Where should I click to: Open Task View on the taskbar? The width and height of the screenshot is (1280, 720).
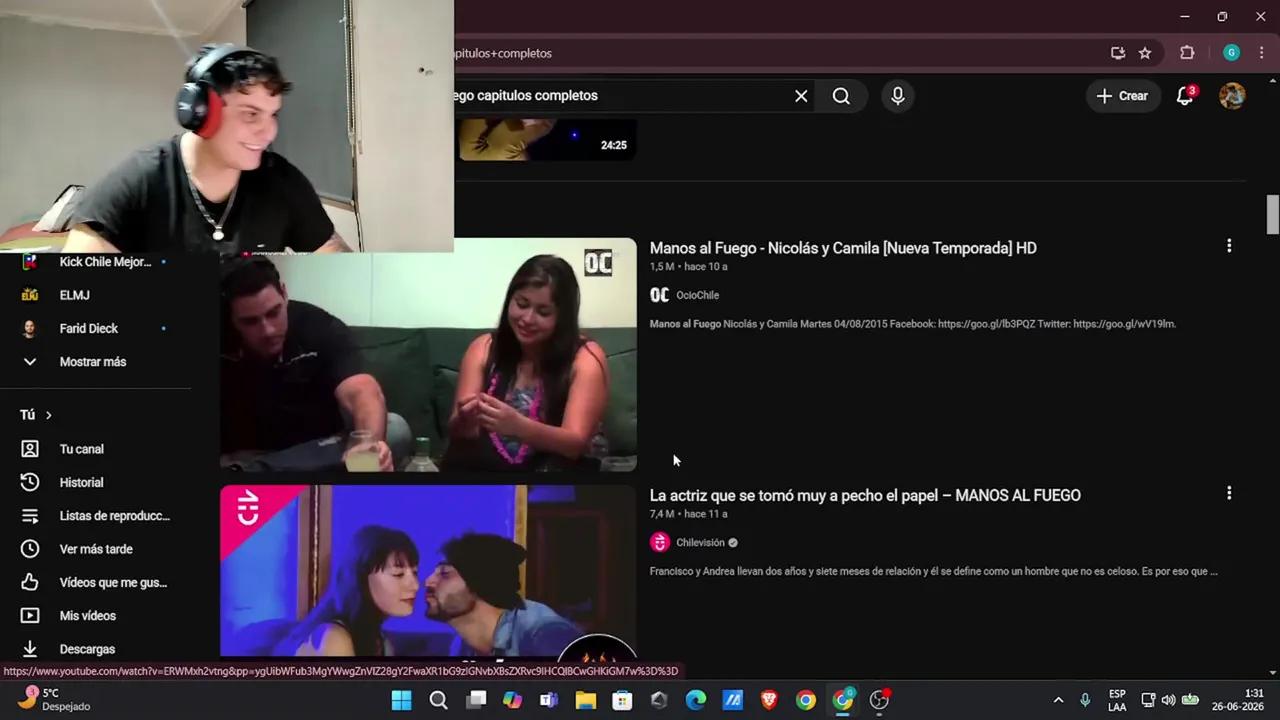click(476, 700)
